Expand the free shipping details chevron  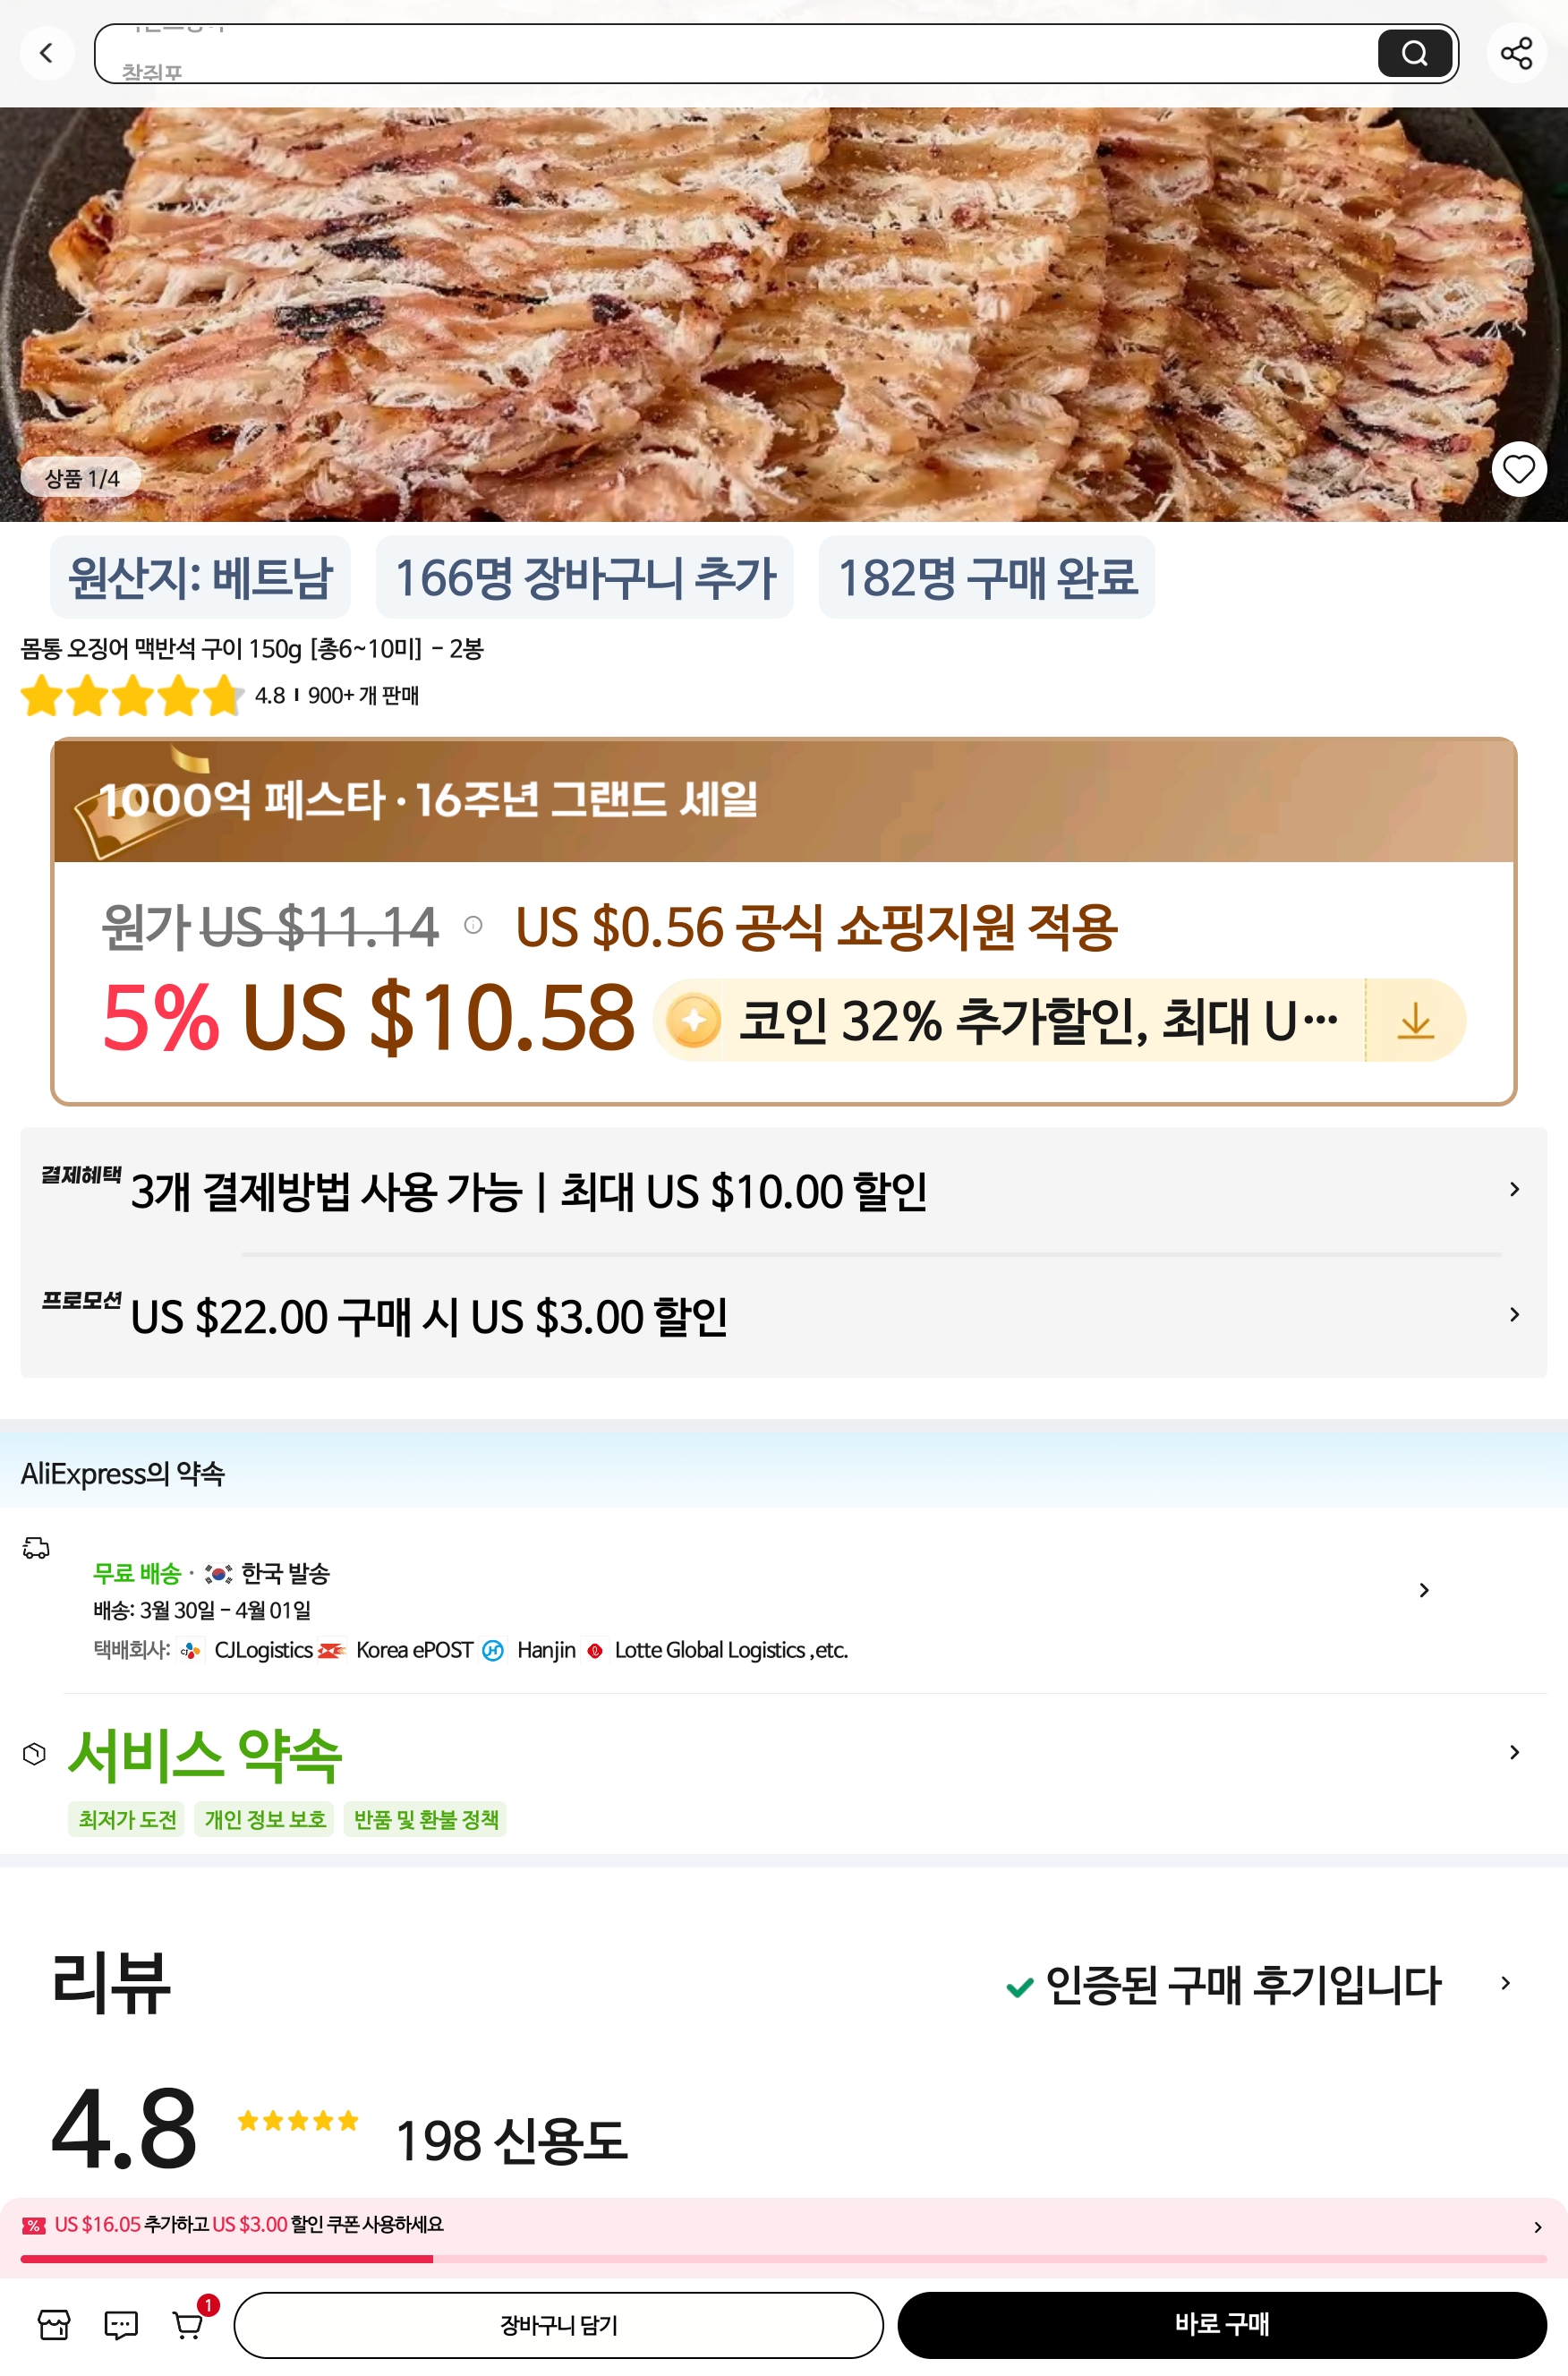[1424, 1590]
